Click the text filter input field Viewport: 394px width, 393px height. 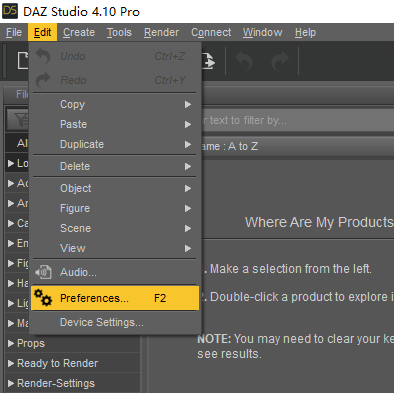click(x=298, y=120)
